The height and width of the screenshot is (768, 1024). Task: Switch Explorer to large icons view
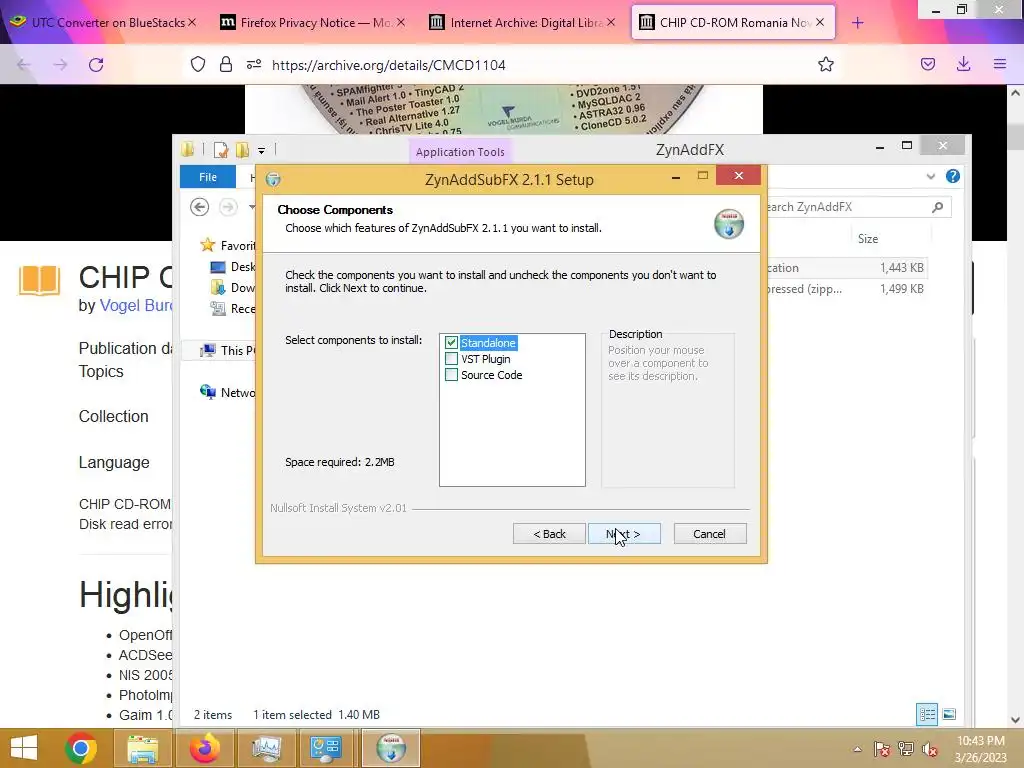click(x=950, y=714)
